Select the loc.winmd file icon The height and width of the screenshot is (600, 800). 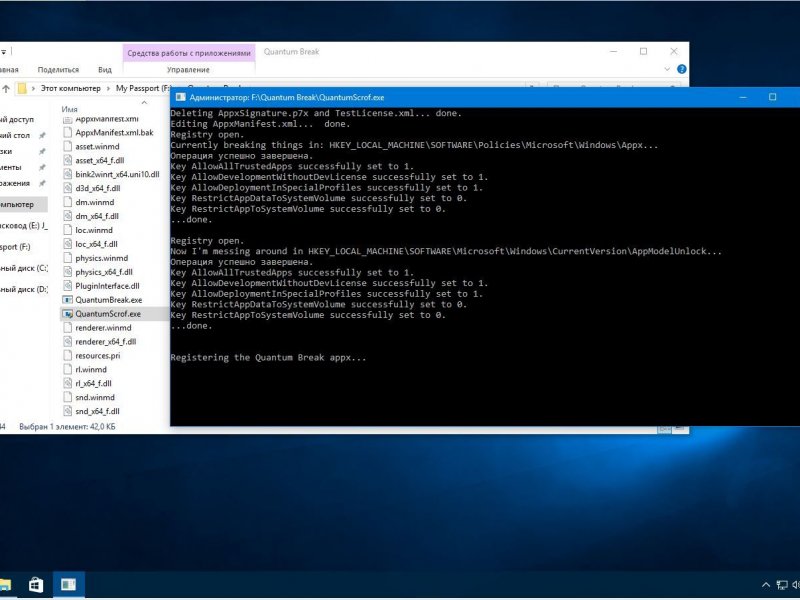click(67, 230)
